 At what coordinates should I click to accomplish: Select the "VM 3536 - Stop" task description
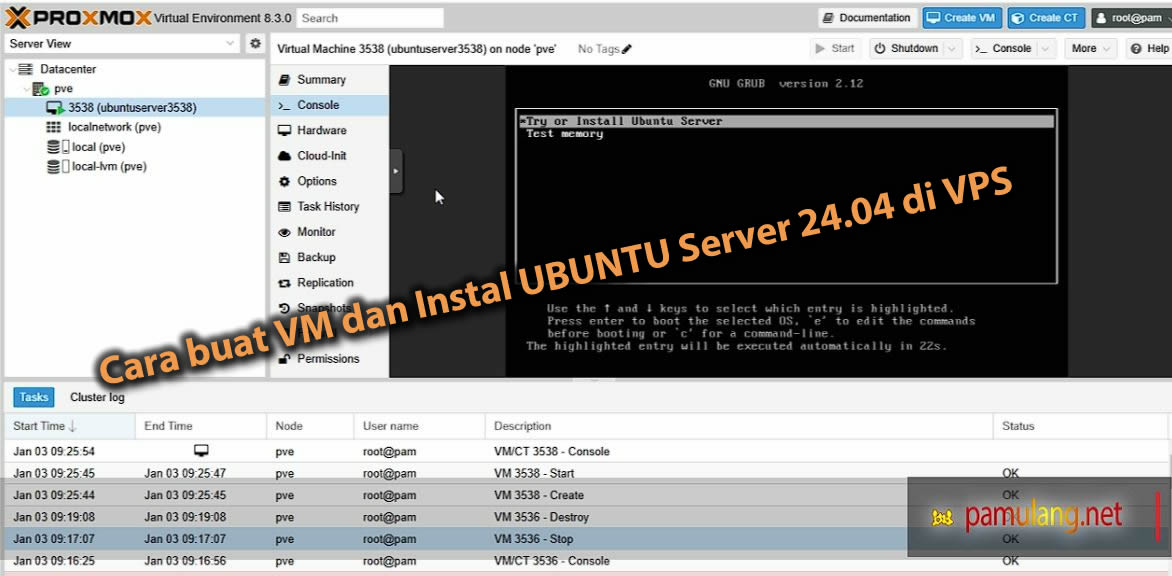pyautogui.click(x=533, y=539)
